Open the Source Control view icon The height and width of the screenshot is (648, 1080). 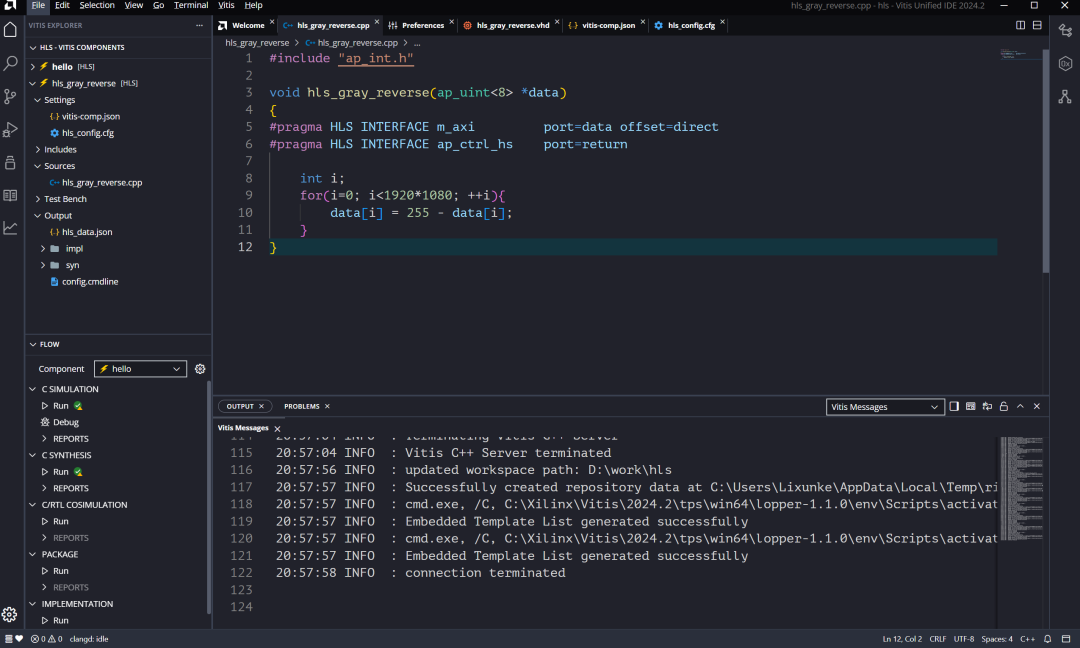pos(10,96)
